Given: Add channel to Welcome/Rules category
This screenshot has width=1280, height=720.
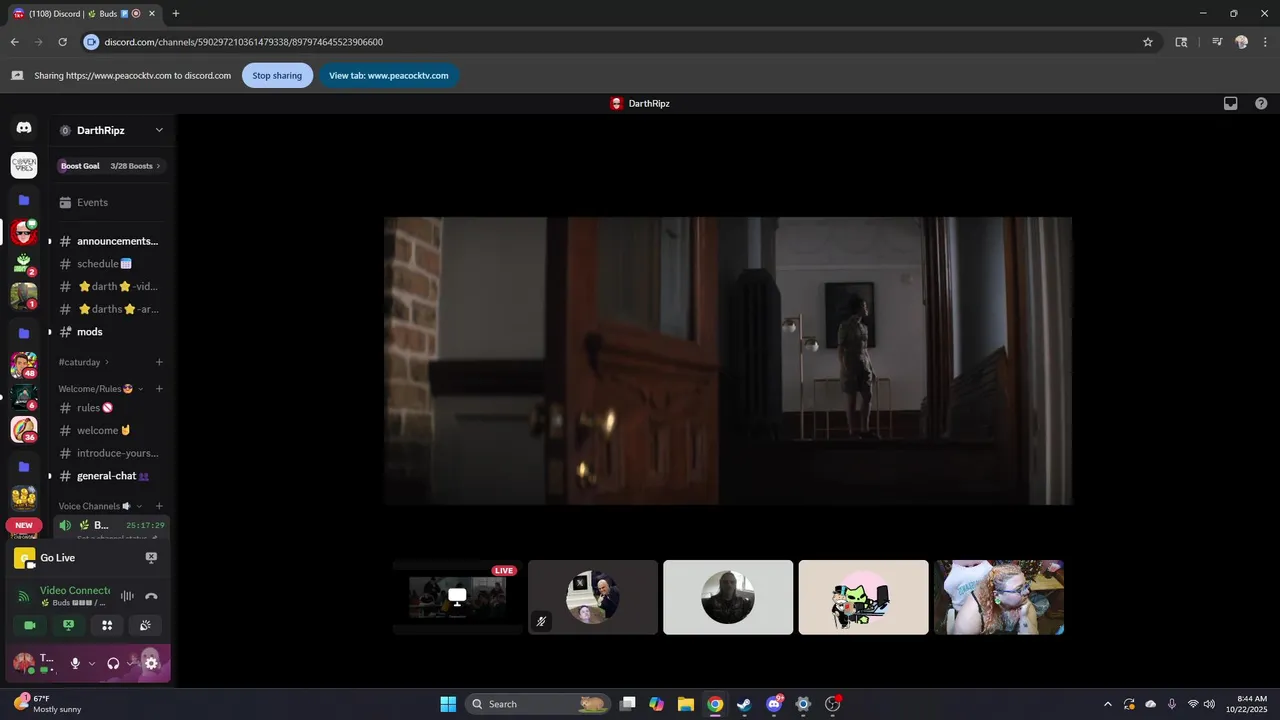Looking at the screenshot, I should pyautogui.click(x=159, y=389).
